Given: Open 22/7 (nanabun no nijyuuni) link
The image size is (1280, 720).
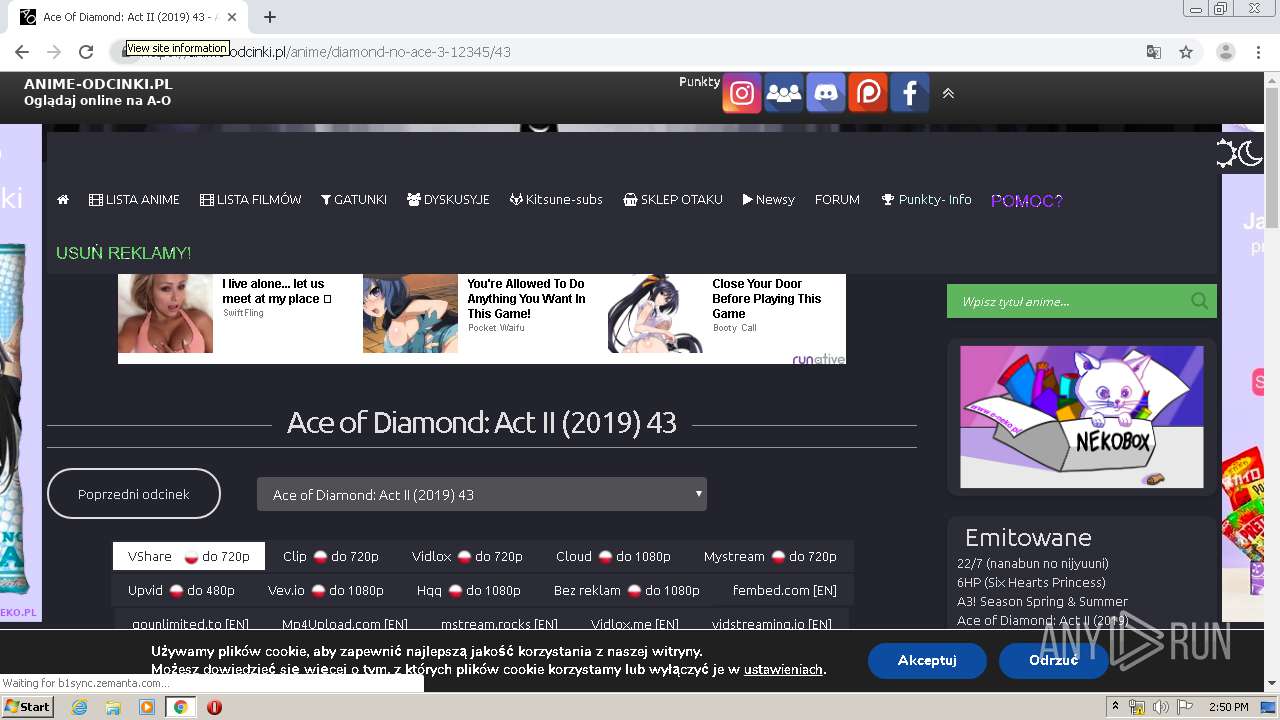Looking at the screenshot, I should 1032,563.
